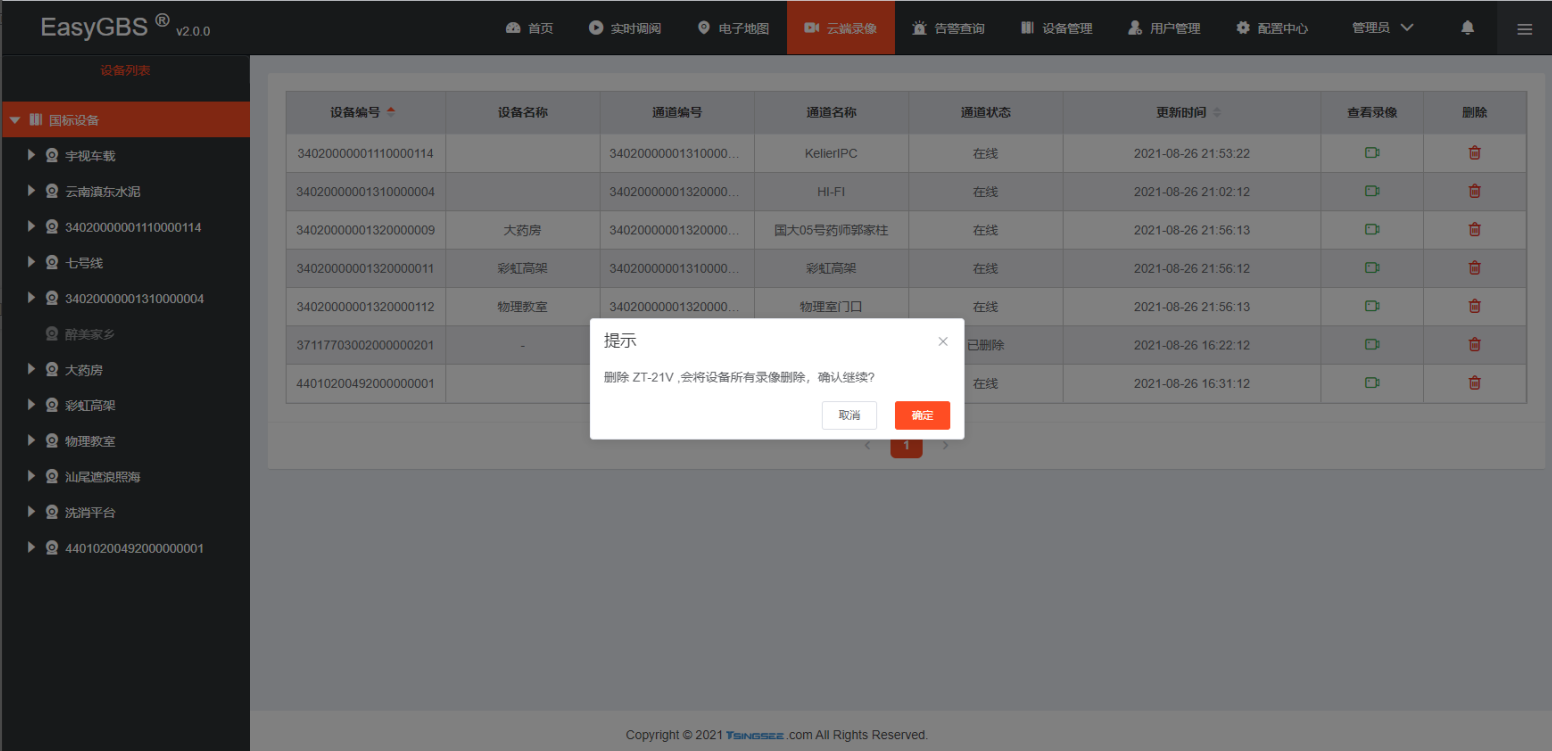Screen dimensions: 1552x751
Task: Expand the 洗消平台 tree node
Action: (32, 512)
